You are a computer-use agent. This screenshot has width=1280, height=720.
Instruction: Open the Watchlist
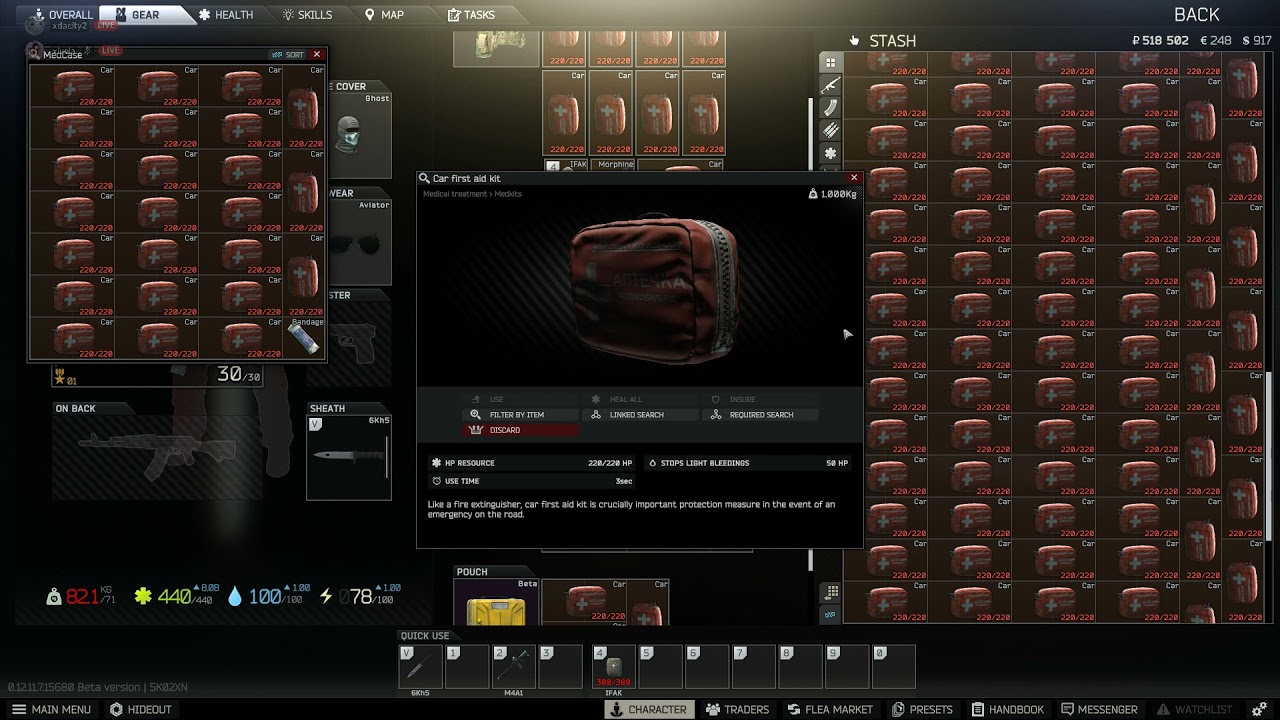[x=1194, y=709]
